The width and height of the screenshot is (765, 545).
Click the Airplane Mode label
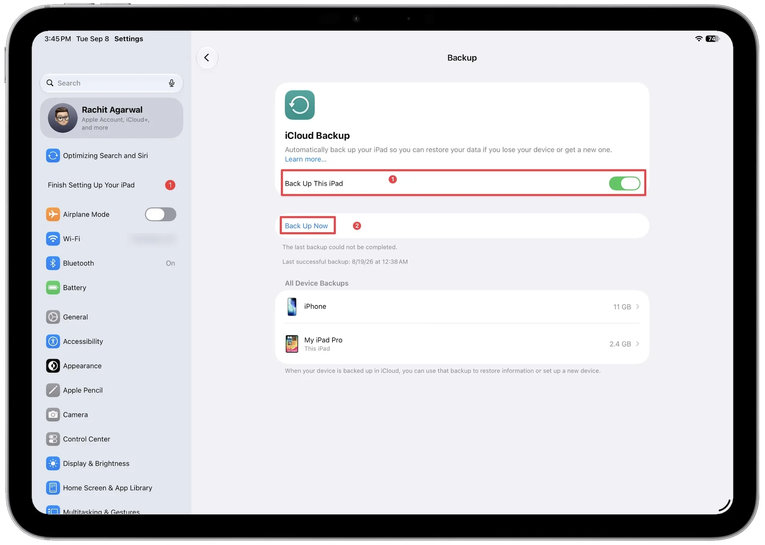pos(86,215)
